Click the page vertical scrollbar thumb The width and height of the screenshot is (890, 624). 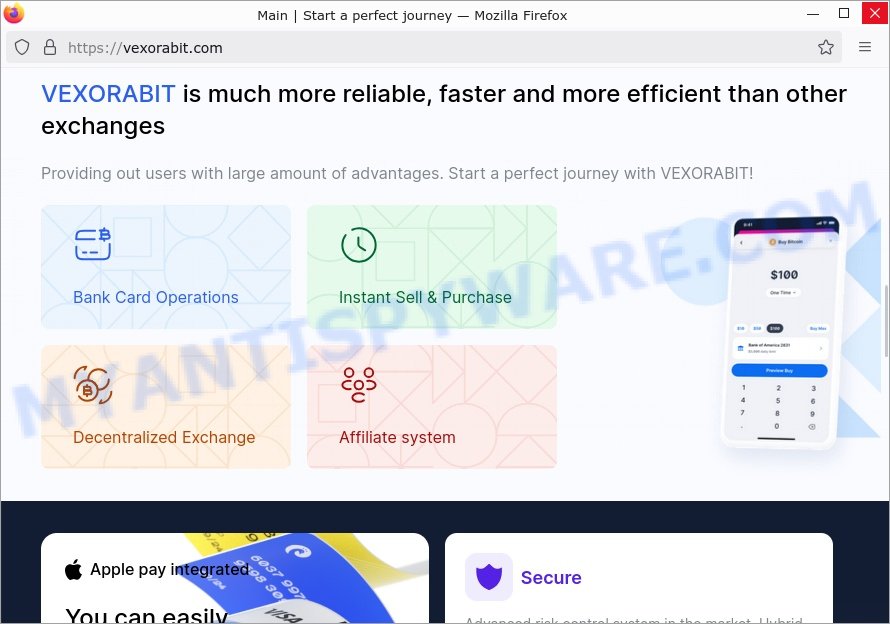(x=886, y=321)
